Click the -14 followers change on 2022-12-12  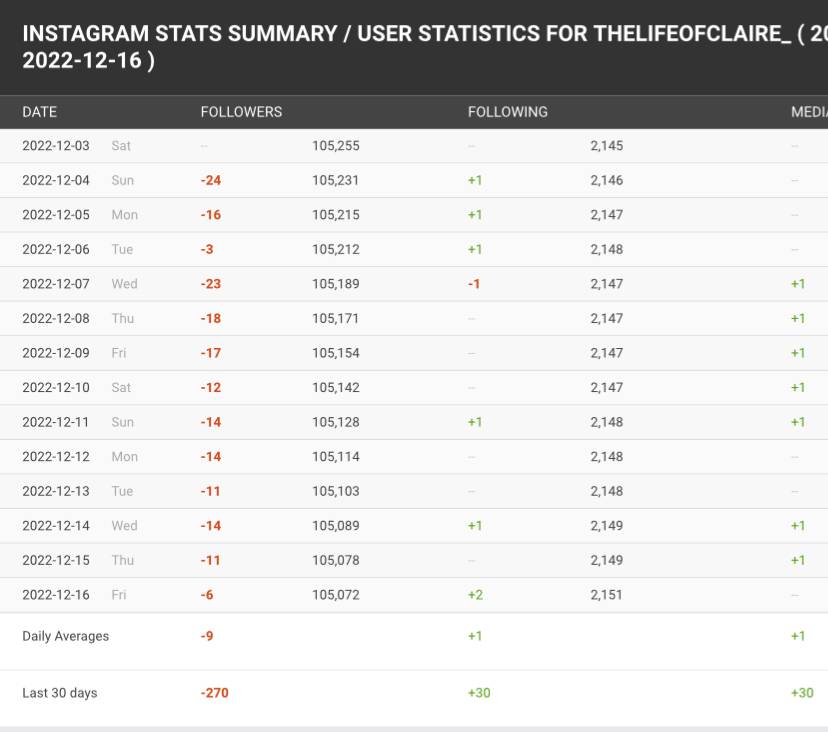[211, 457]
